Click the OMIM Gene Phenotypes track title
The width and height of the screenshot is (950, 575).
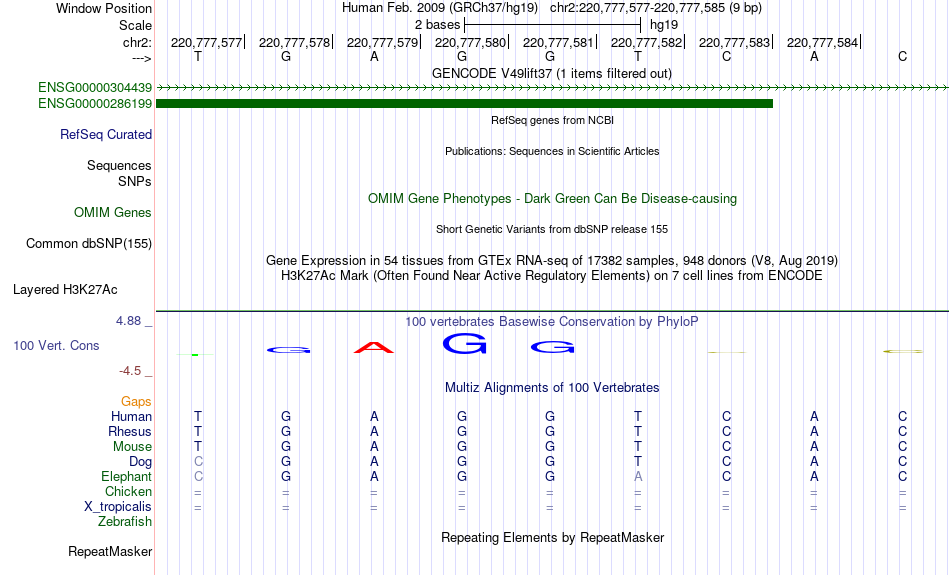pyautogui.click(x=552, y=199)
